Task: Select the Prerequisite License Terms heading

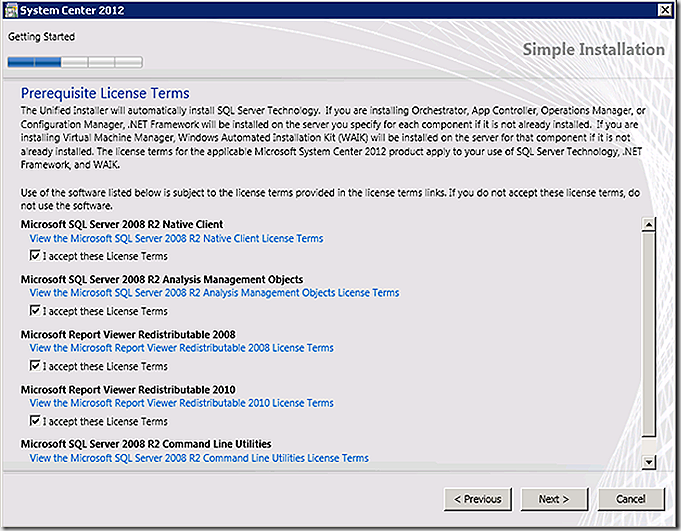Action: [x=105, y=93]
